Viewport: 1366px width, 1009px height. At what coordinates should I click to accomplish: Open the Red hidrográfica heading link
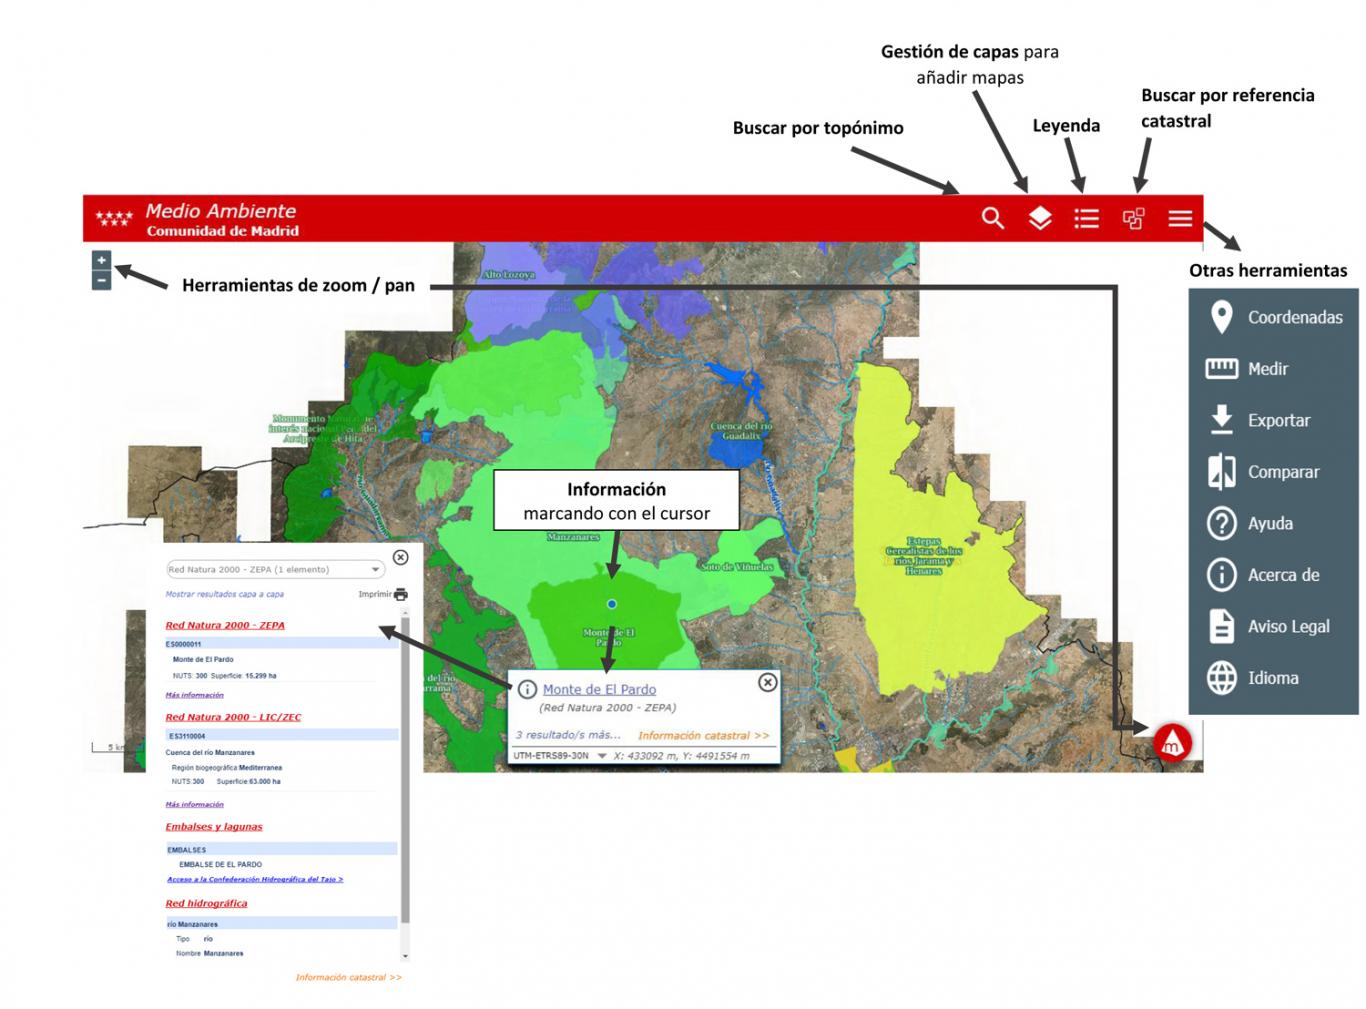point(206,903)
